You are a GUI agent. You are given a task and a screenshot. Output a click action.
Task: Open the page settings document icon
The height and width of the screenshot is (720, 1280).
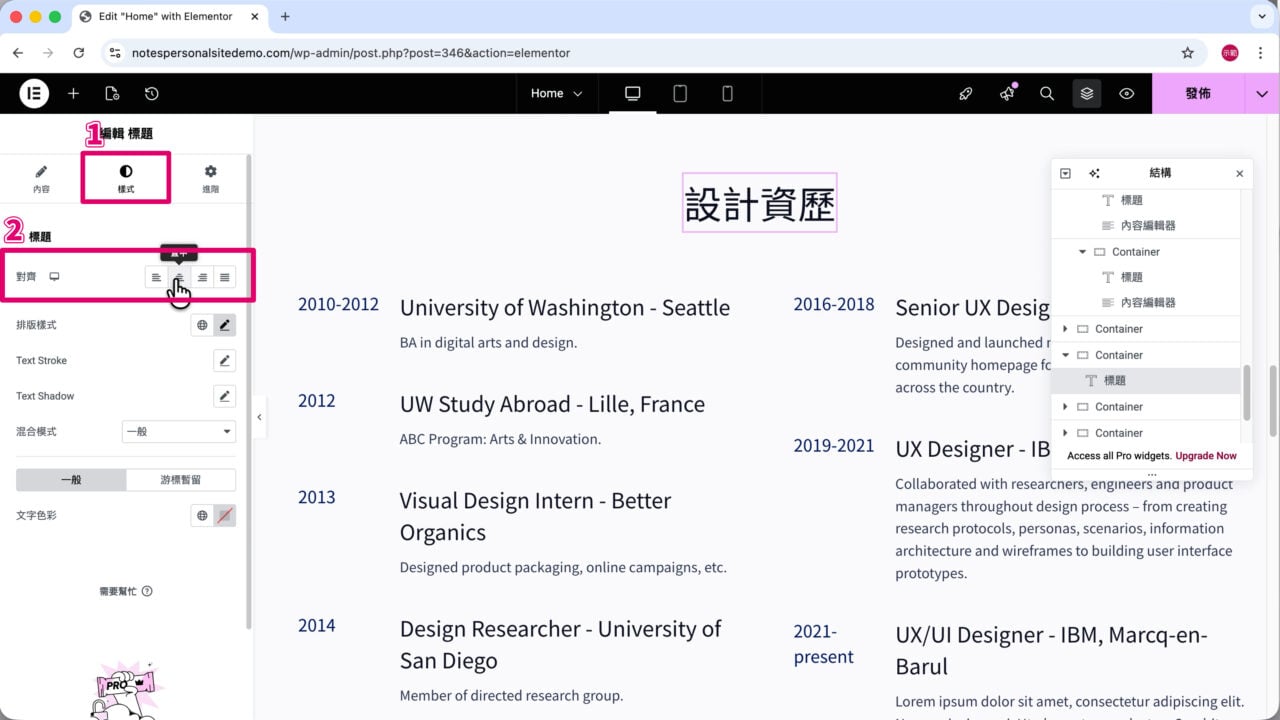point(112,93)
